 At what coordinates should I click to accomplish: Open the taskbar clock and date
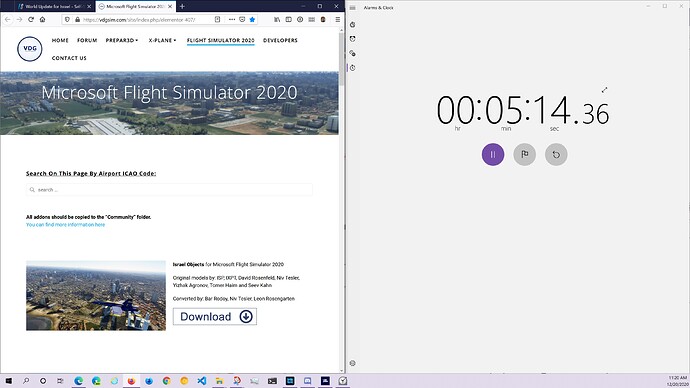[678, 381]
